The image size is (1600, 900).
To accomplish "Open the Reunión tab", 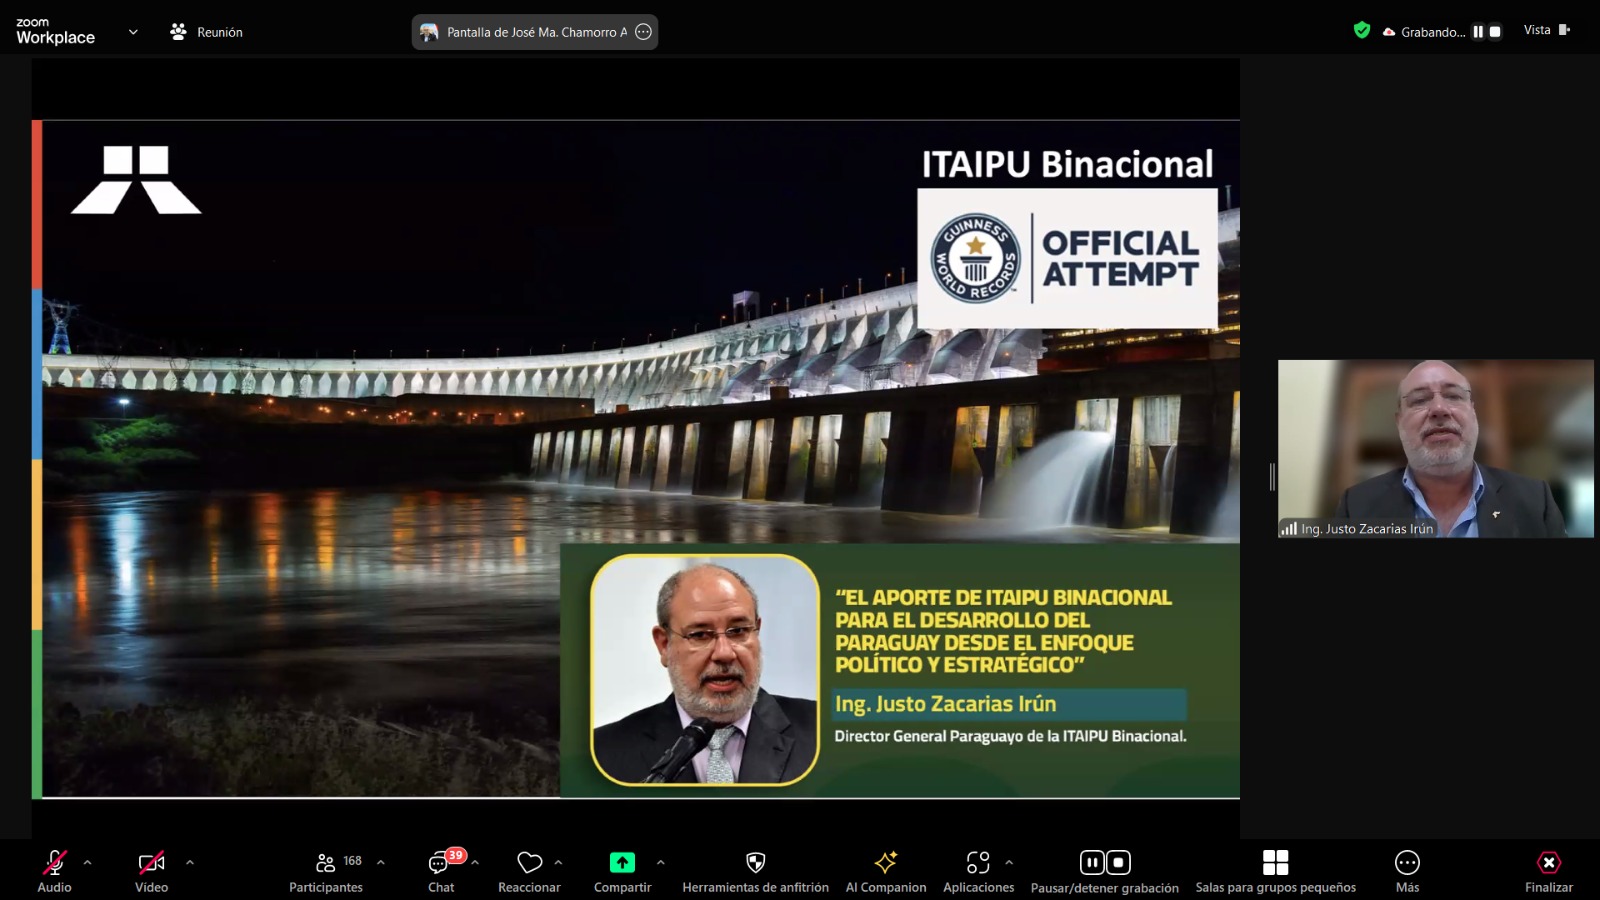I will (x=207, y=32).
